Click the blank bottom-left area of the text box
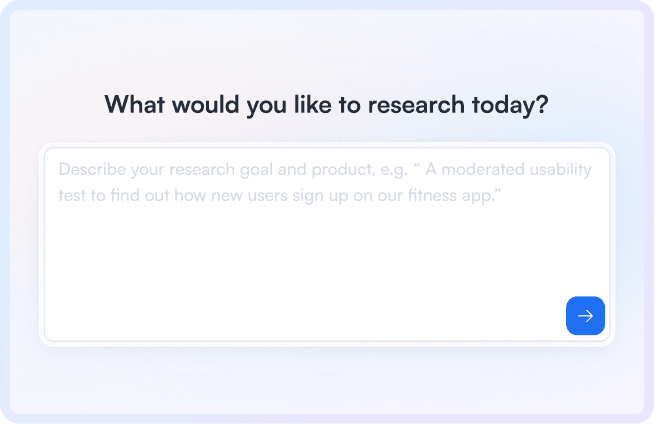 [x=104, y=309]
